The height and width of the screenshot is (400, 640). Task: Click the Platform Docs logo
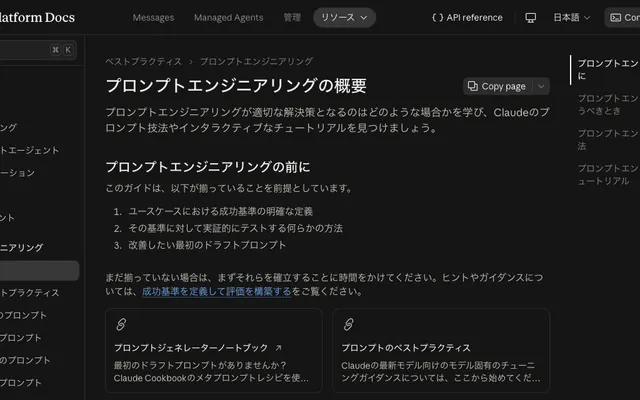click(x=37, y=18)
